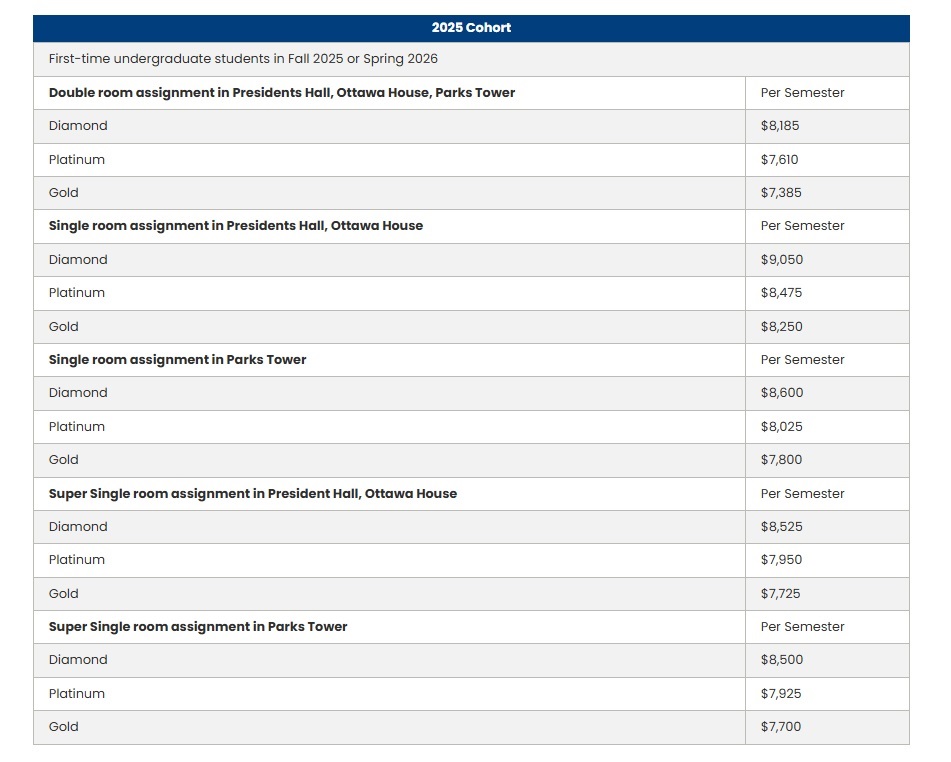Select the $7,800 Gold price cell
Screen dimensions: 951x762
[x=781, y=460]
